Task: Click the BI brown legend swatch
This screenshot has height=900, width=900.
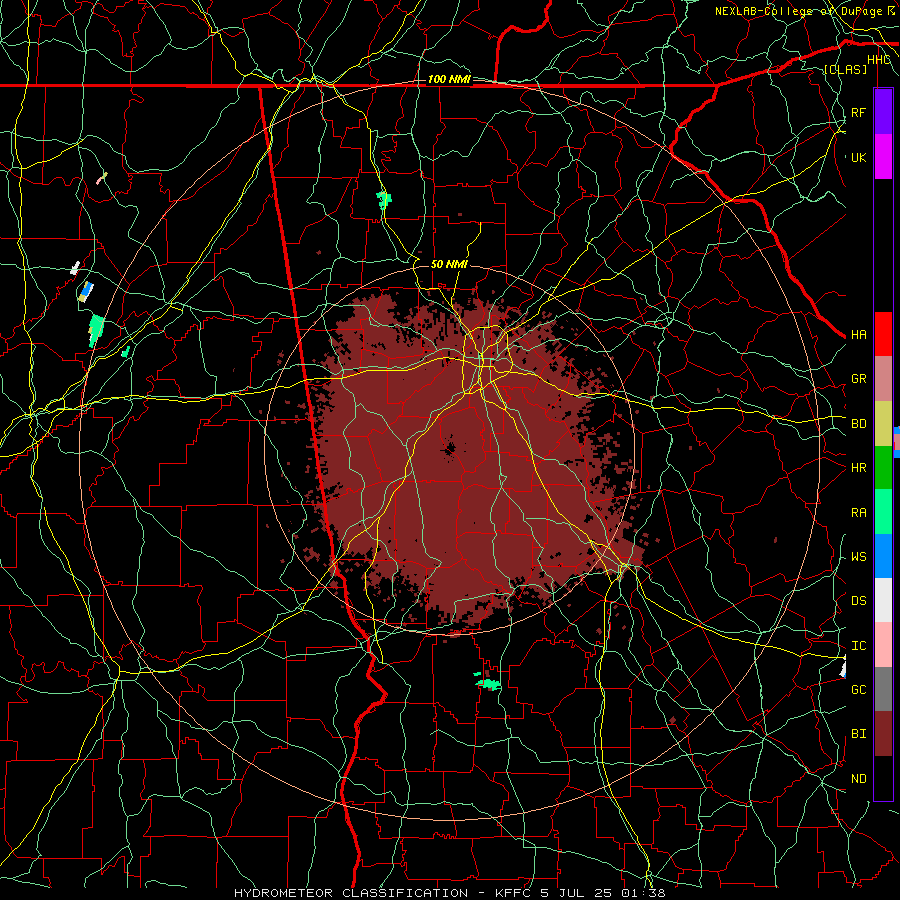Action: (x=883, y=734)
